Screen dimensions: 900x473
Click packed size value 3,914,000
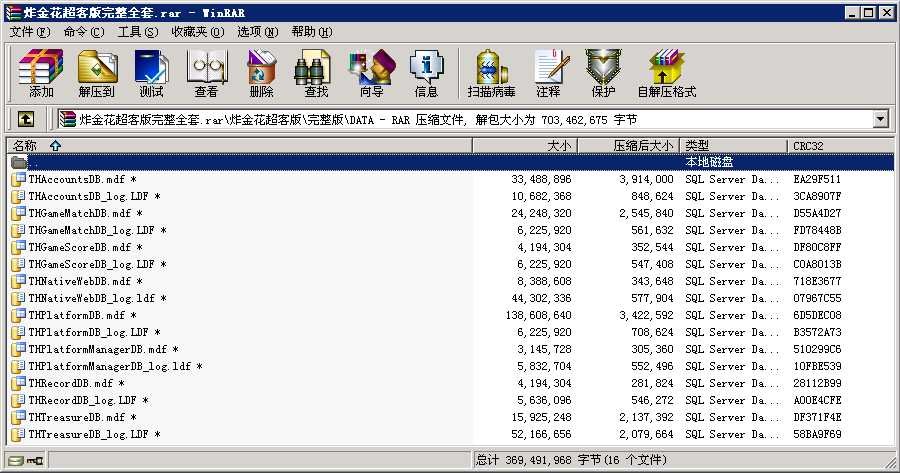pos(646,179)
